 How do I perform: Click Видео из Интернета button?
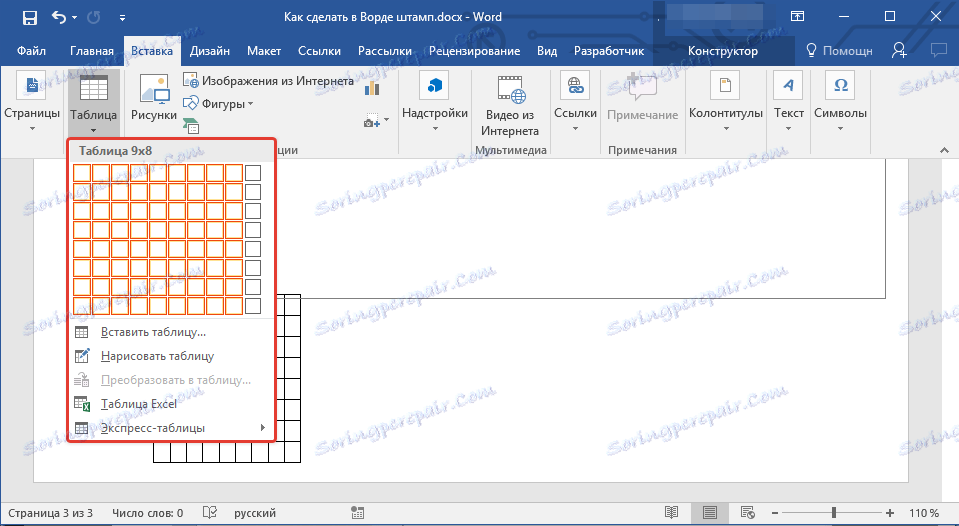click(510, 105)
